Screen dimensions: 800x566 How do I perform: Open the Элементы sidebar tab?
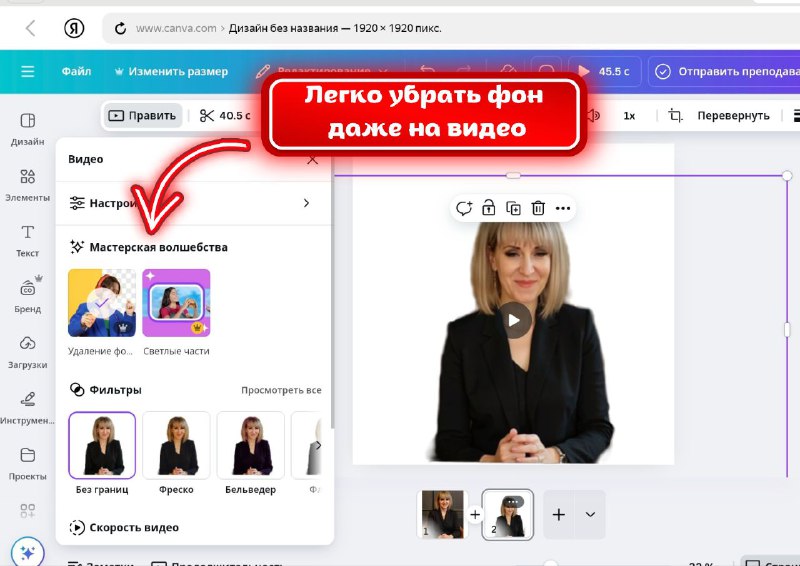28,185
